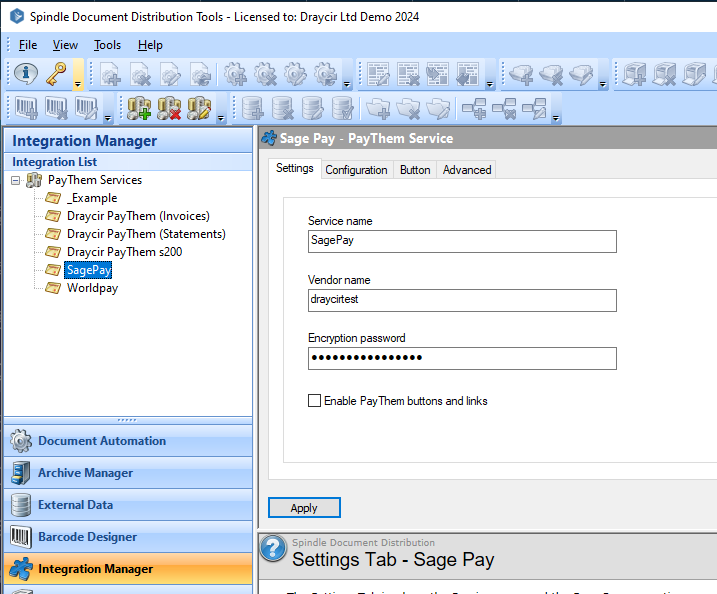Click the edit template layout icon

(x=378, y=74)
